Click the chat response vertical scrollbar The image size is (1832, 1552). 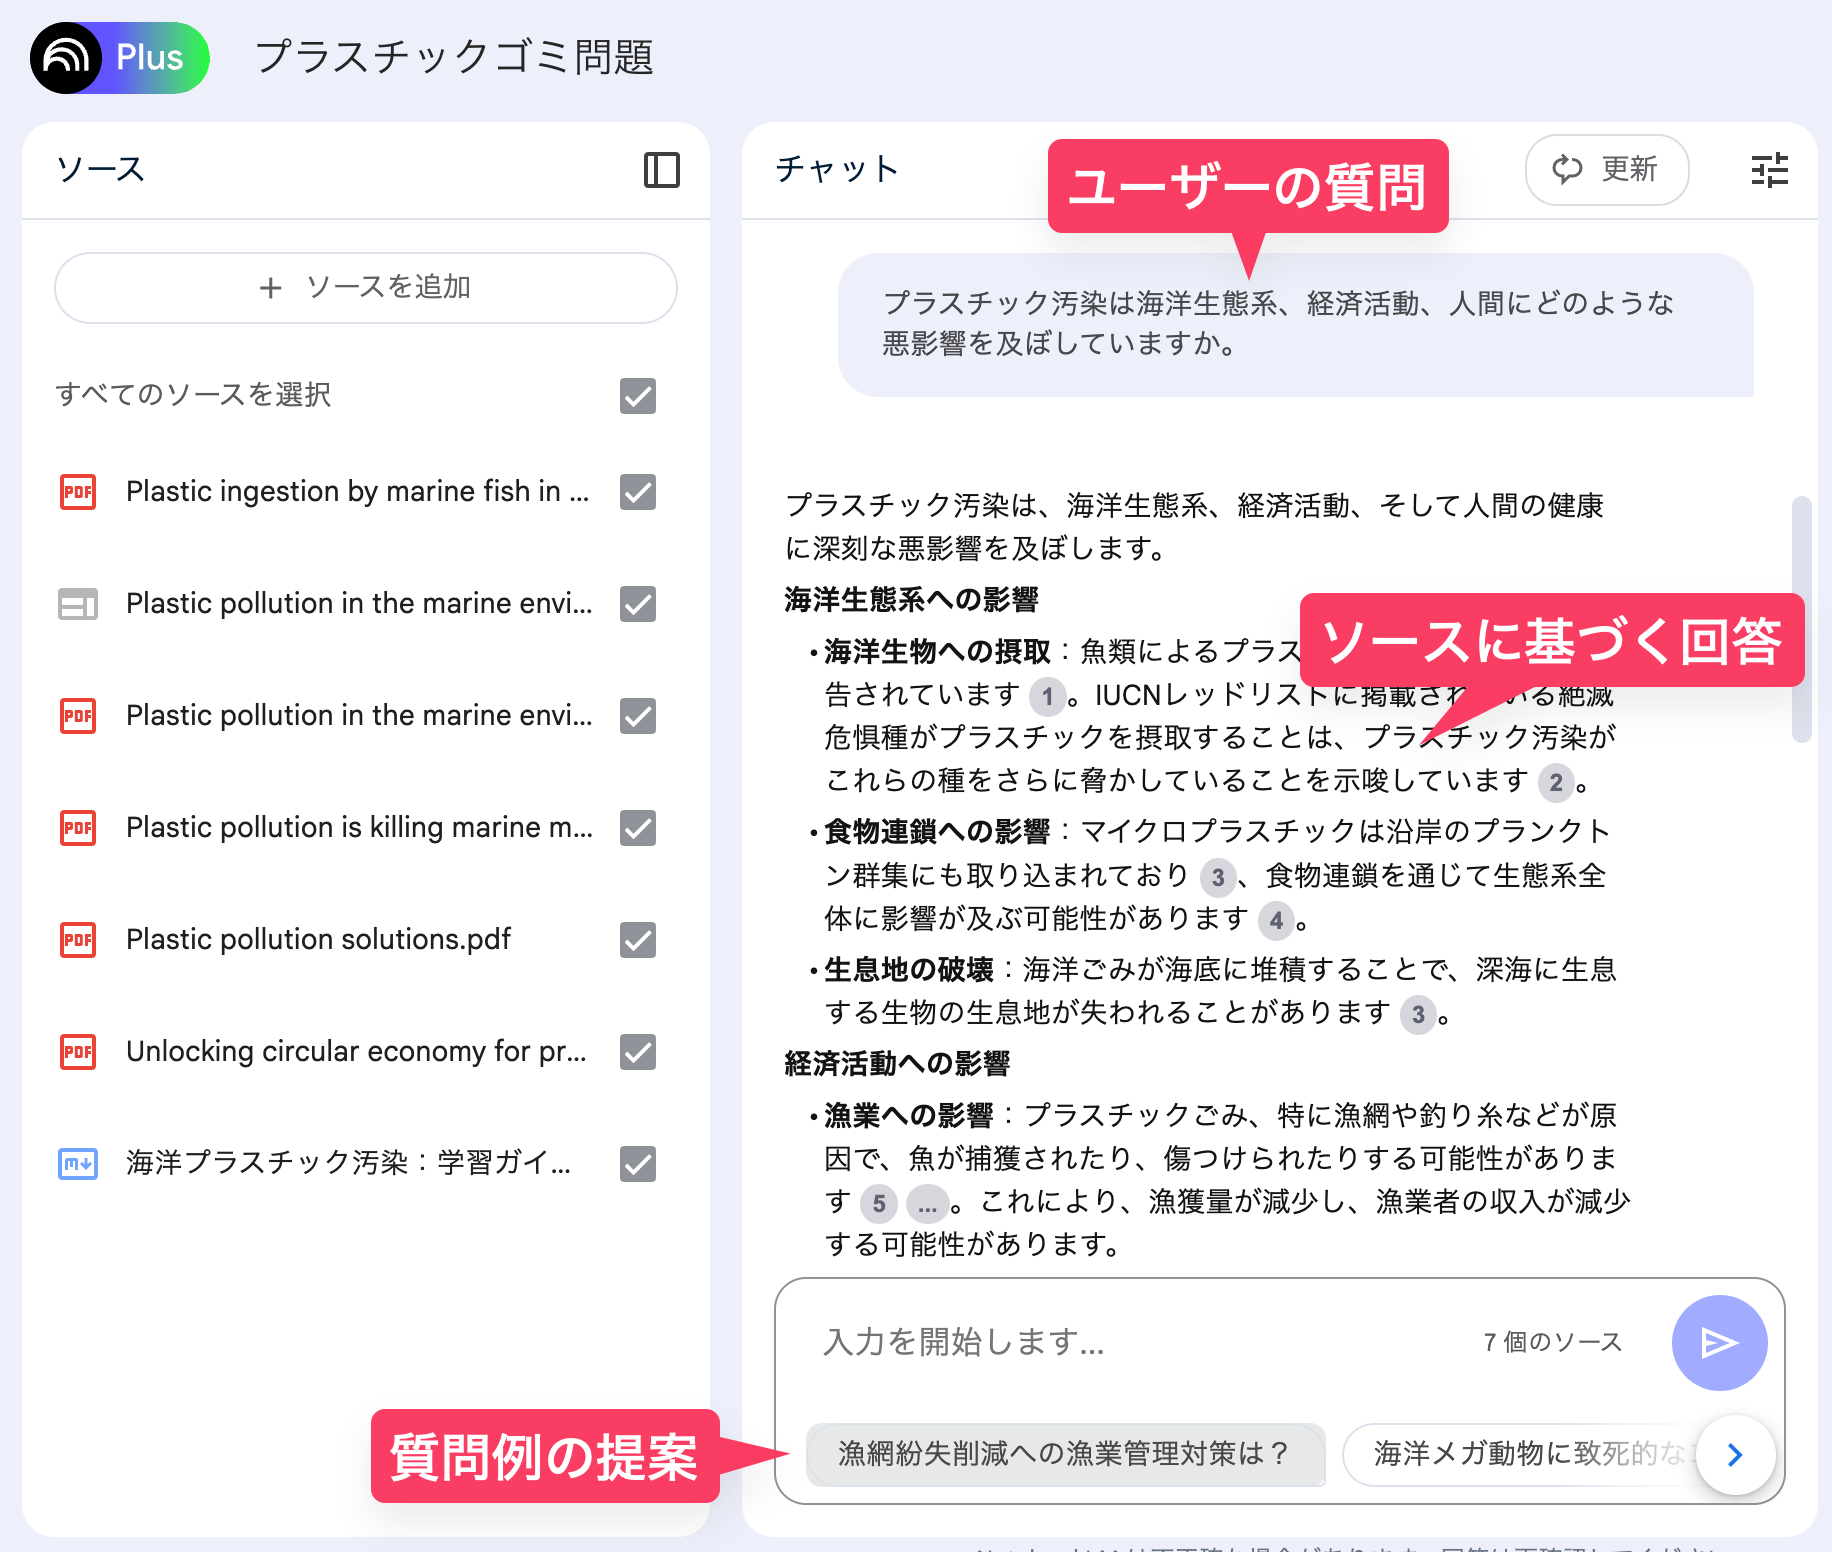point(1801,620)
